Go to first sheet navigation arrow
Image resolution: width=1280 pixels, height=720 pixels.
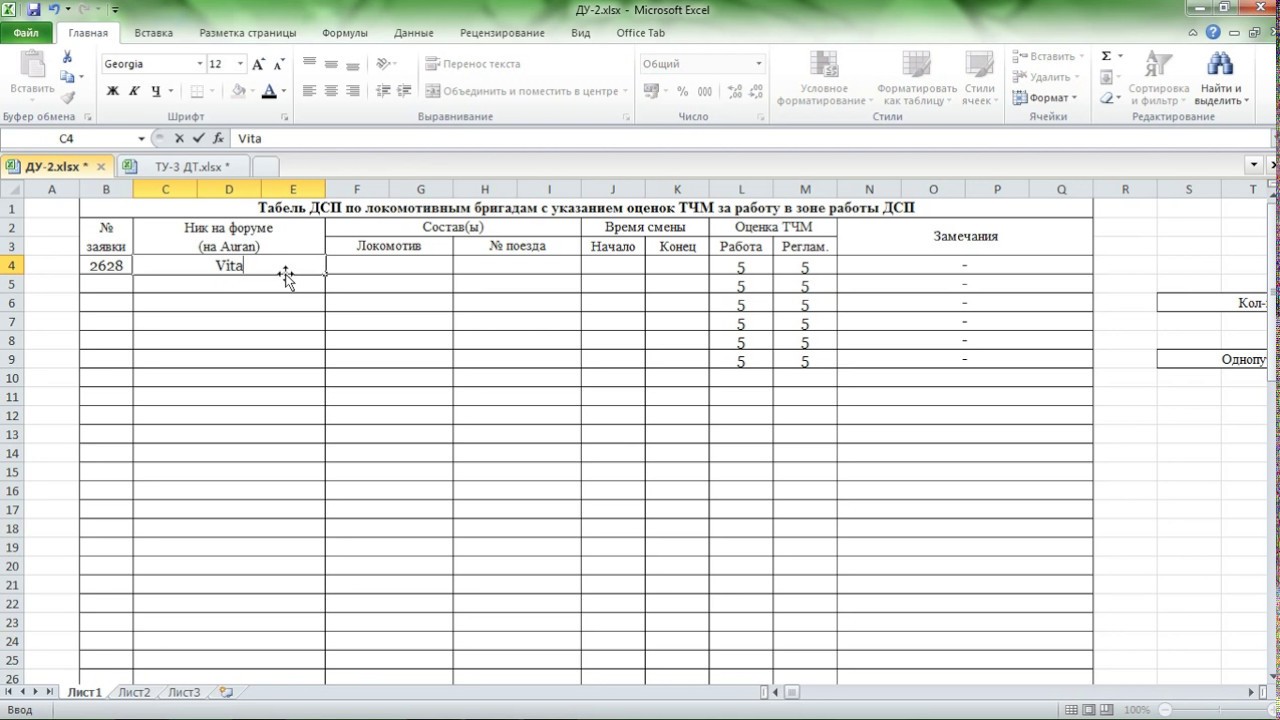9,692
